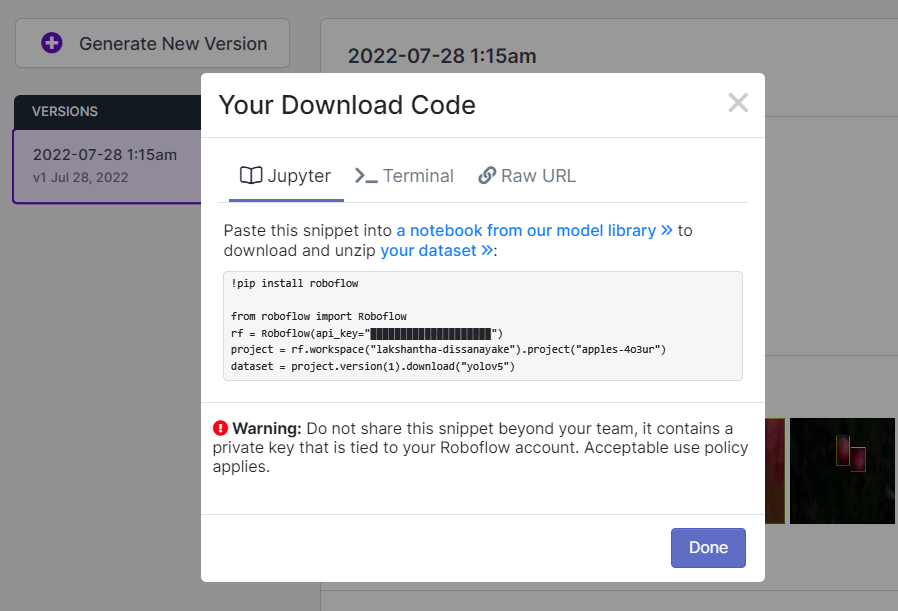Image resolution: width=898 pixels, height=611 pixels.
Task: Click the redacted api_key value
Action: point(431,333)
